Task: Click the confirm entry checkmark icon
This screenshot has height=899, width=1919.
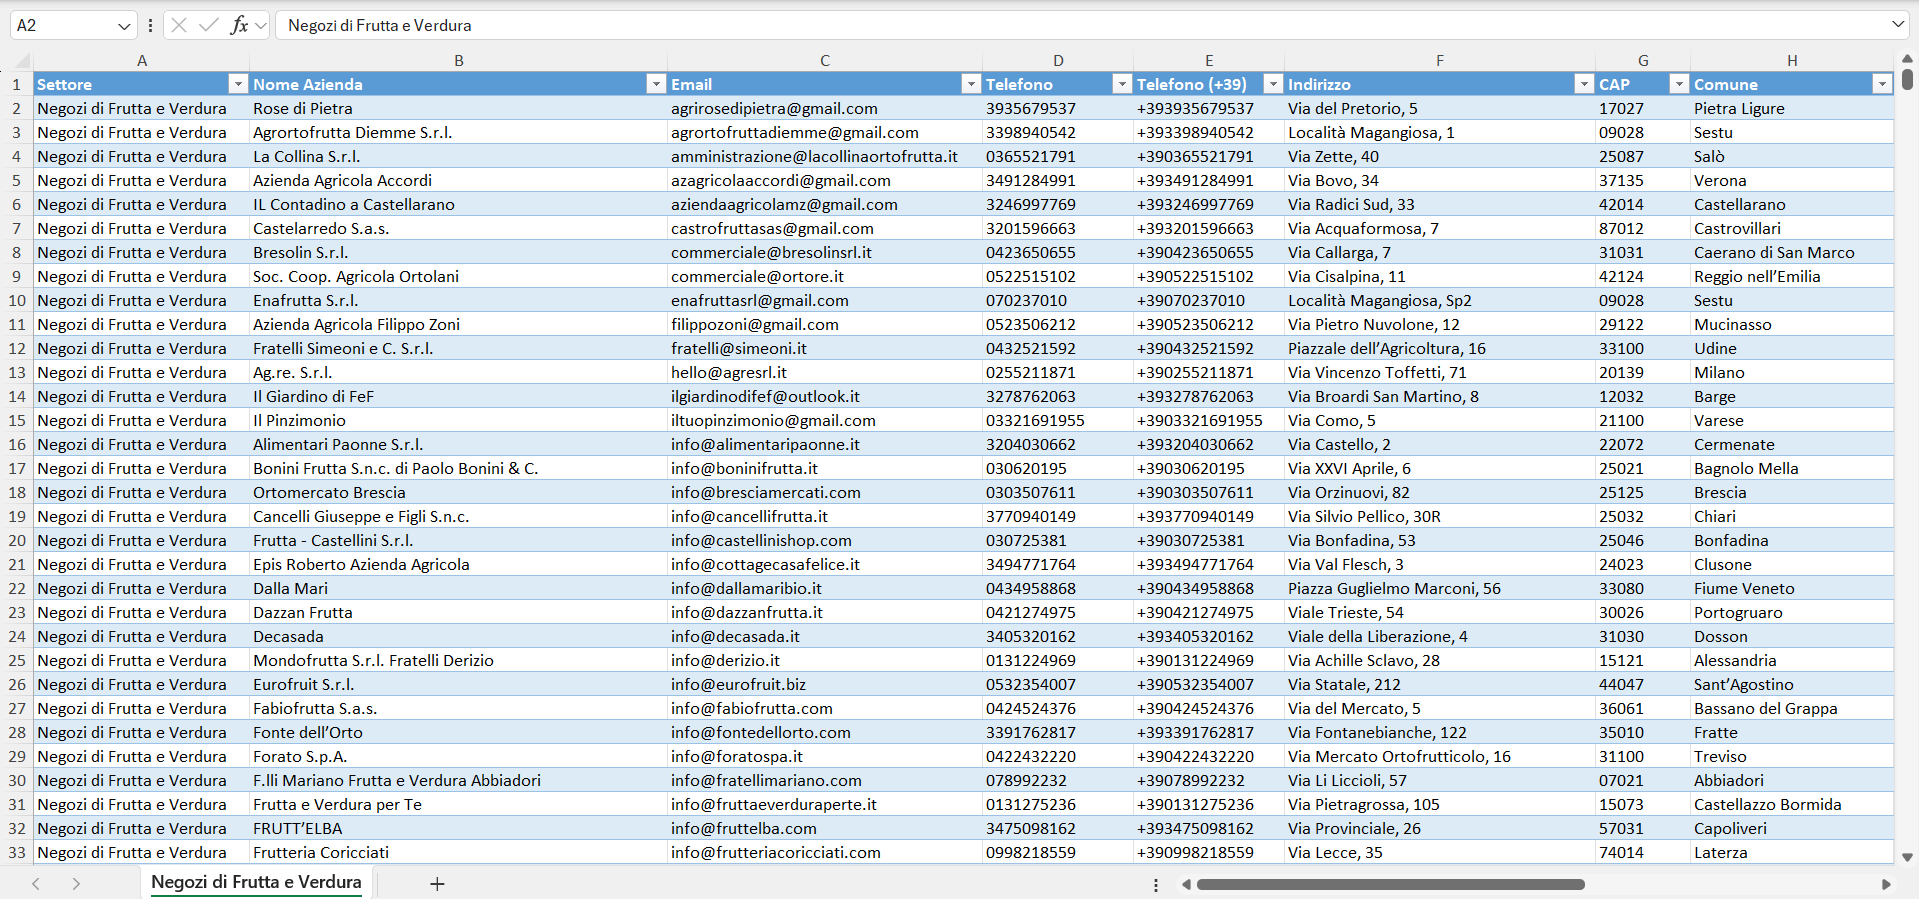Action: click(208, 25)
